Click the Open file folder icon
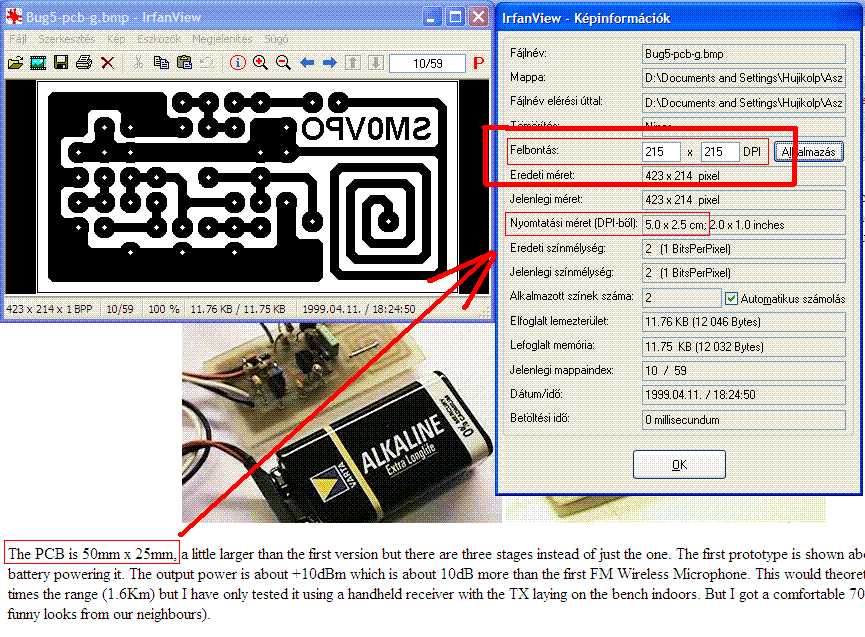This screenshot has width=865, height=637. click(15, 62)
